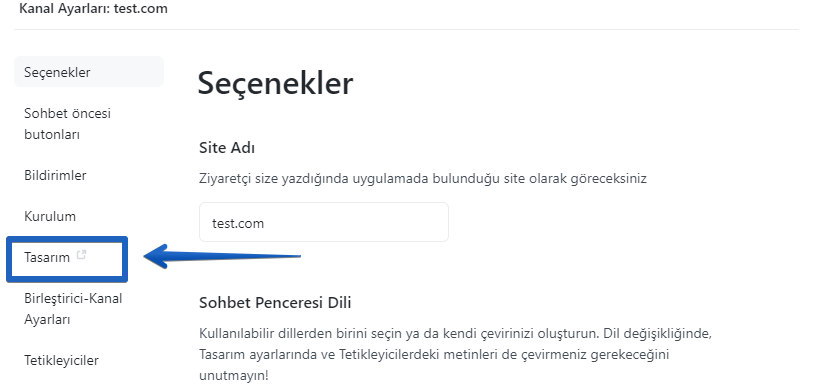Click the large Seçenekler page heading
This screenshot has height=389, width=815.
pos(275,83)
